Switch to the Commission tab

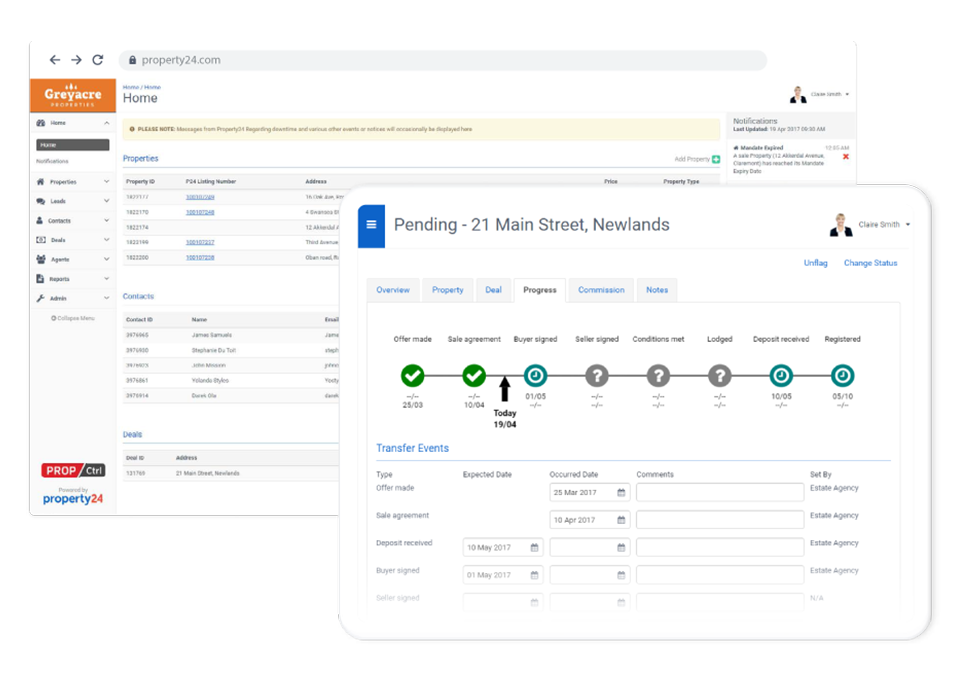601,290
